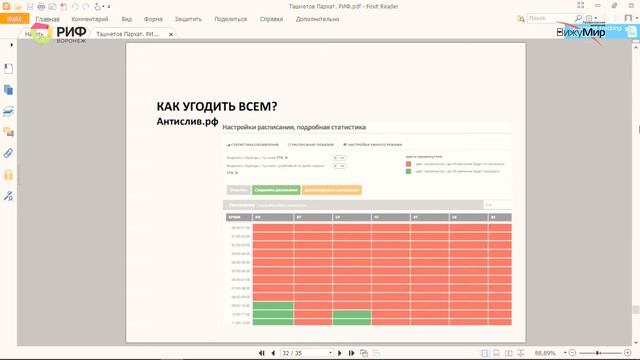
Task: Expand the user account dropdown arrow
Action: pyautogui.click(x=636, y=18)
